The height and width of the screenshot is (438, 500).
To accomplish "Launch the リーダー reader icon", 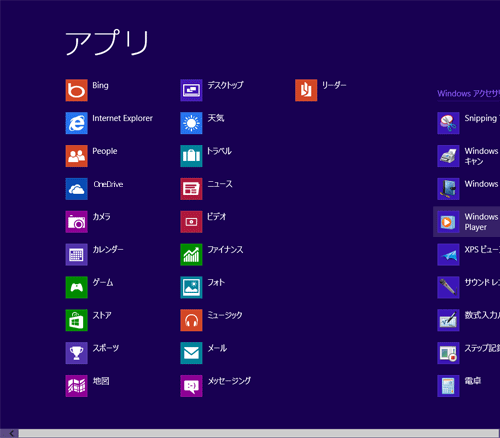I will point(306,90).
